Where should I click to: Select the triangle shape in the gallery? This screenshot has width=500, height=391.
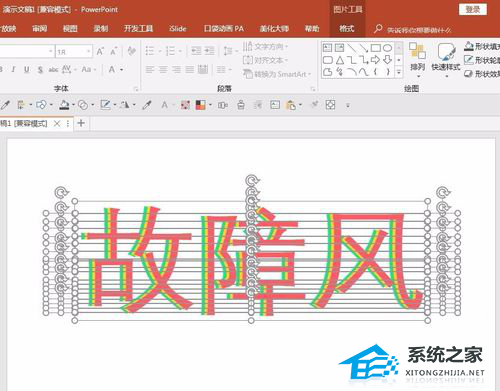coord(340,60)
